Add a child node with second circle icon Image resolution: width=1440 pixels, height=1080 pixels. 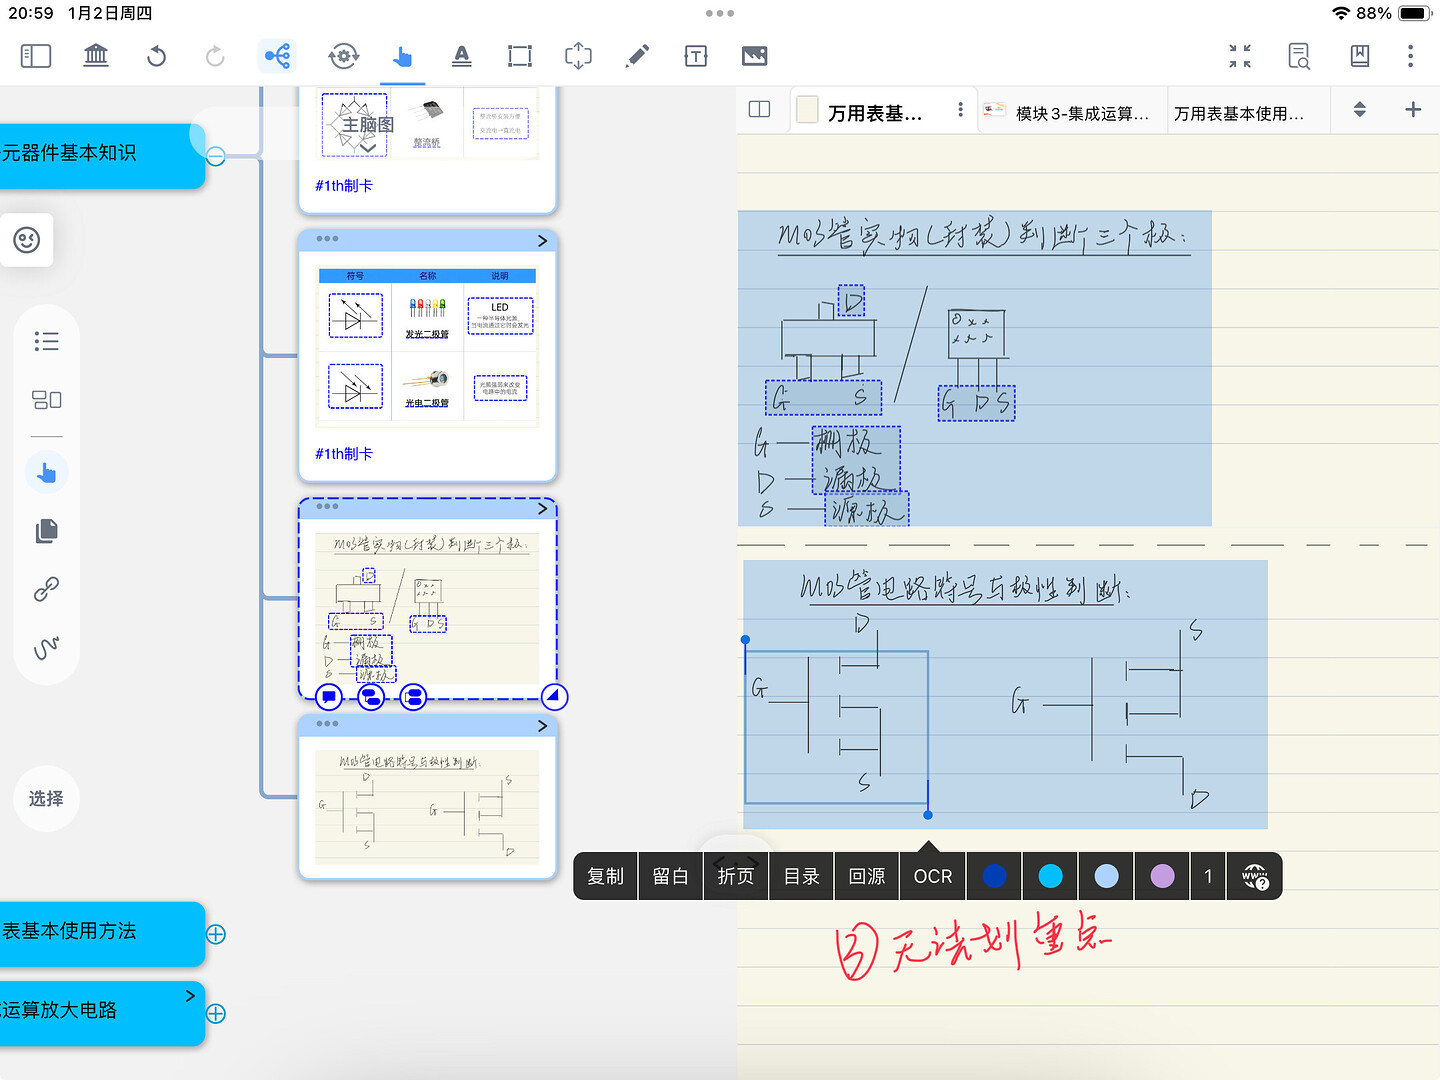point(371,697)
